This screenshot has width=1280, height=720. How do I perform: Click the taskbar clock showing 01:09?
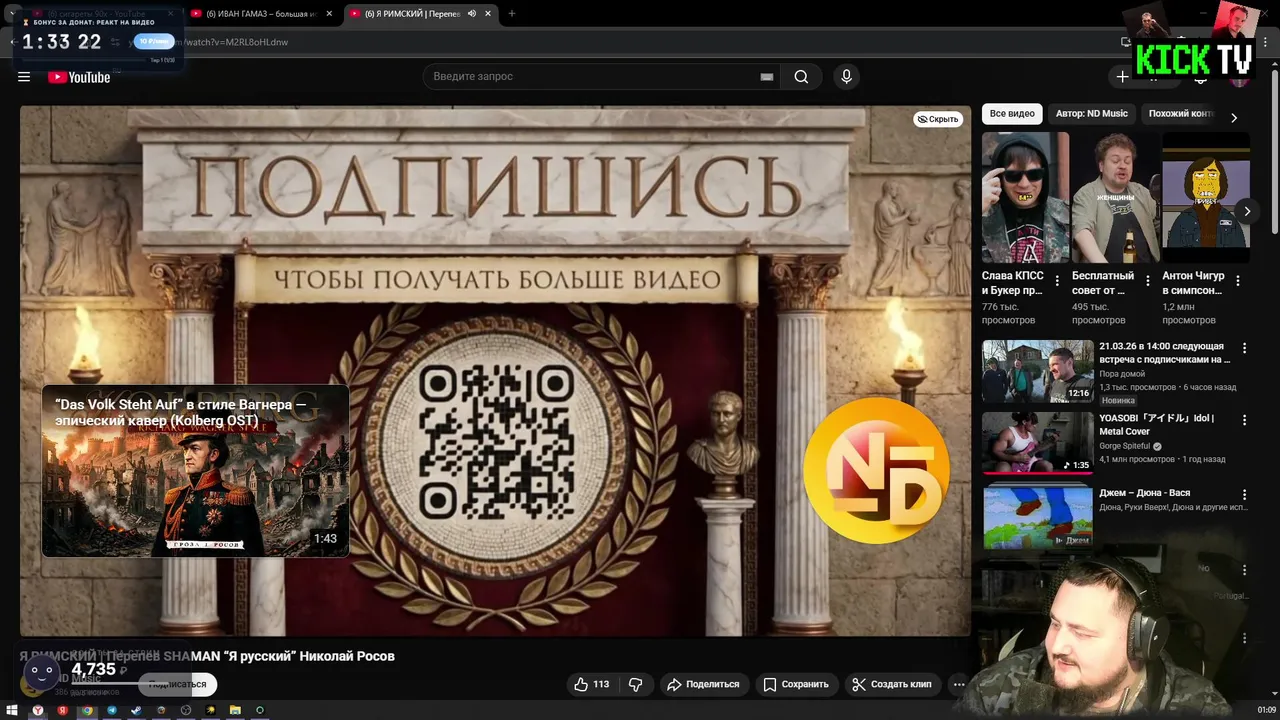[x=1266, y=710]
